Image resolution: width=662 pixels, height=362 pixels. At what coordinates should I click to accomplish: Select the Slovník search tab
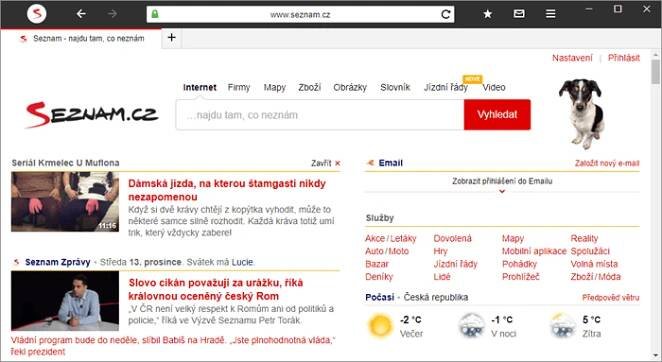coord(395,87)
